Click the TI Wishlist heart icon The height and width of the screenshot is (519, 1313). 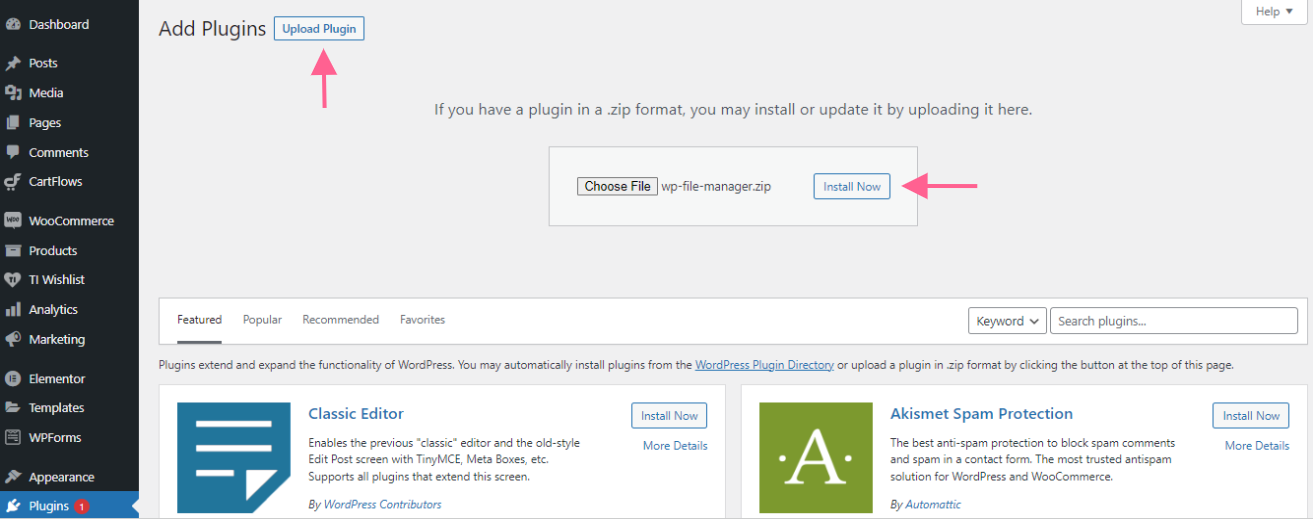click(13, 280)
